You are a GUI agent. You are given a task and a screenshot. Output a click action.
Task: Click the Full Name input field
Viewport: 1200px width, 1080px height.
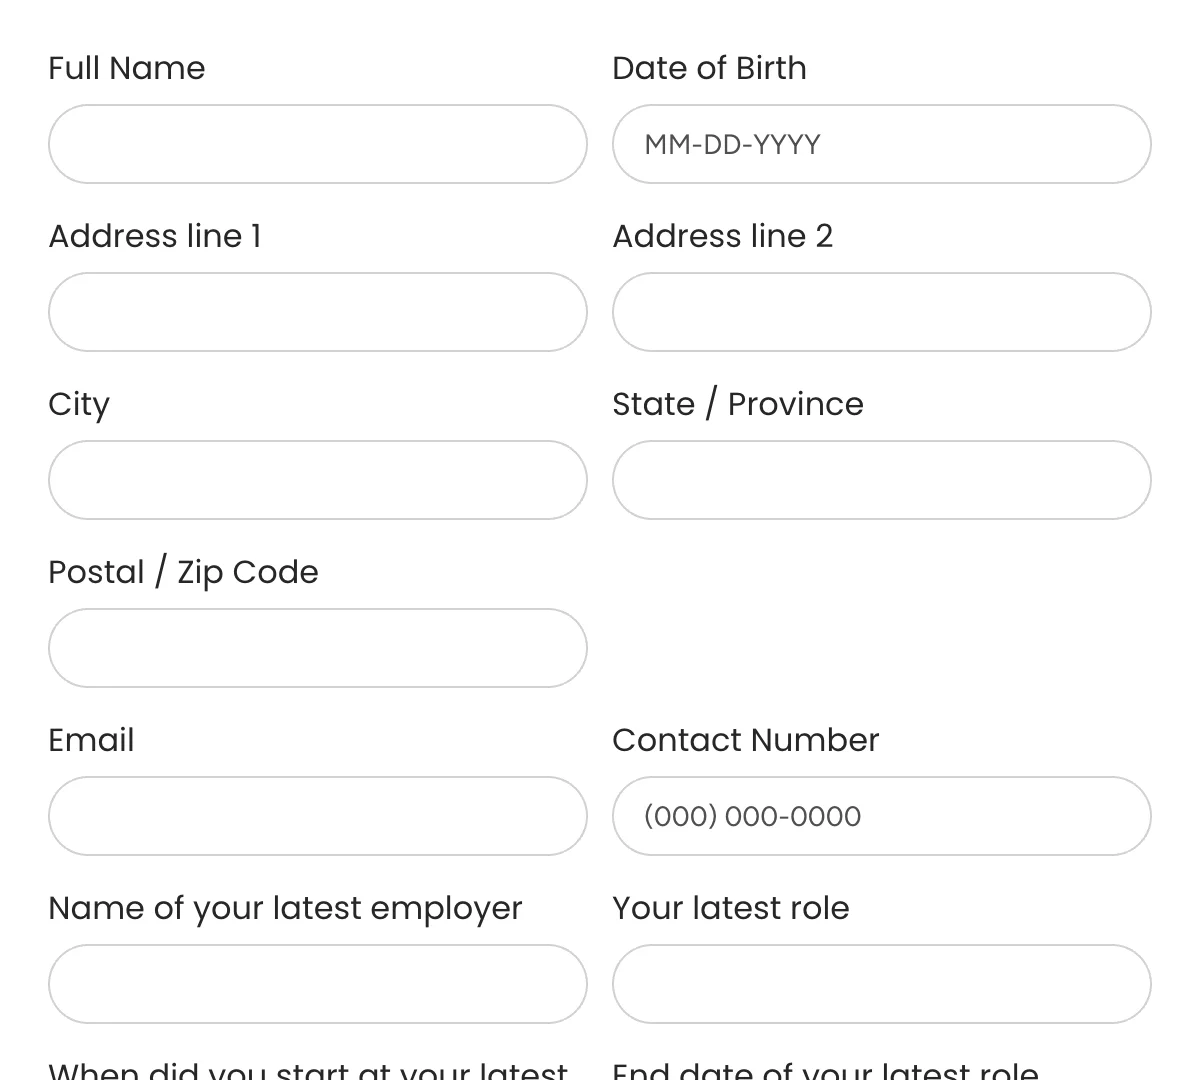318,144
